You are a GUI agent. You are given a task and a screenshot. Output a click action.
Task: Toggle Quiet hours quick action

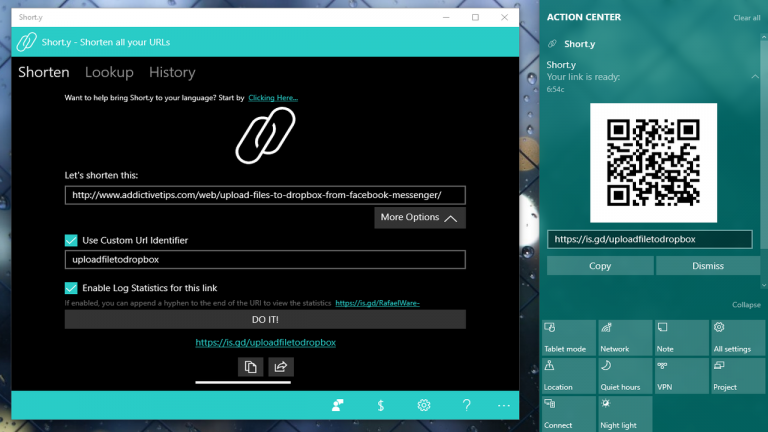coord(625,376)
